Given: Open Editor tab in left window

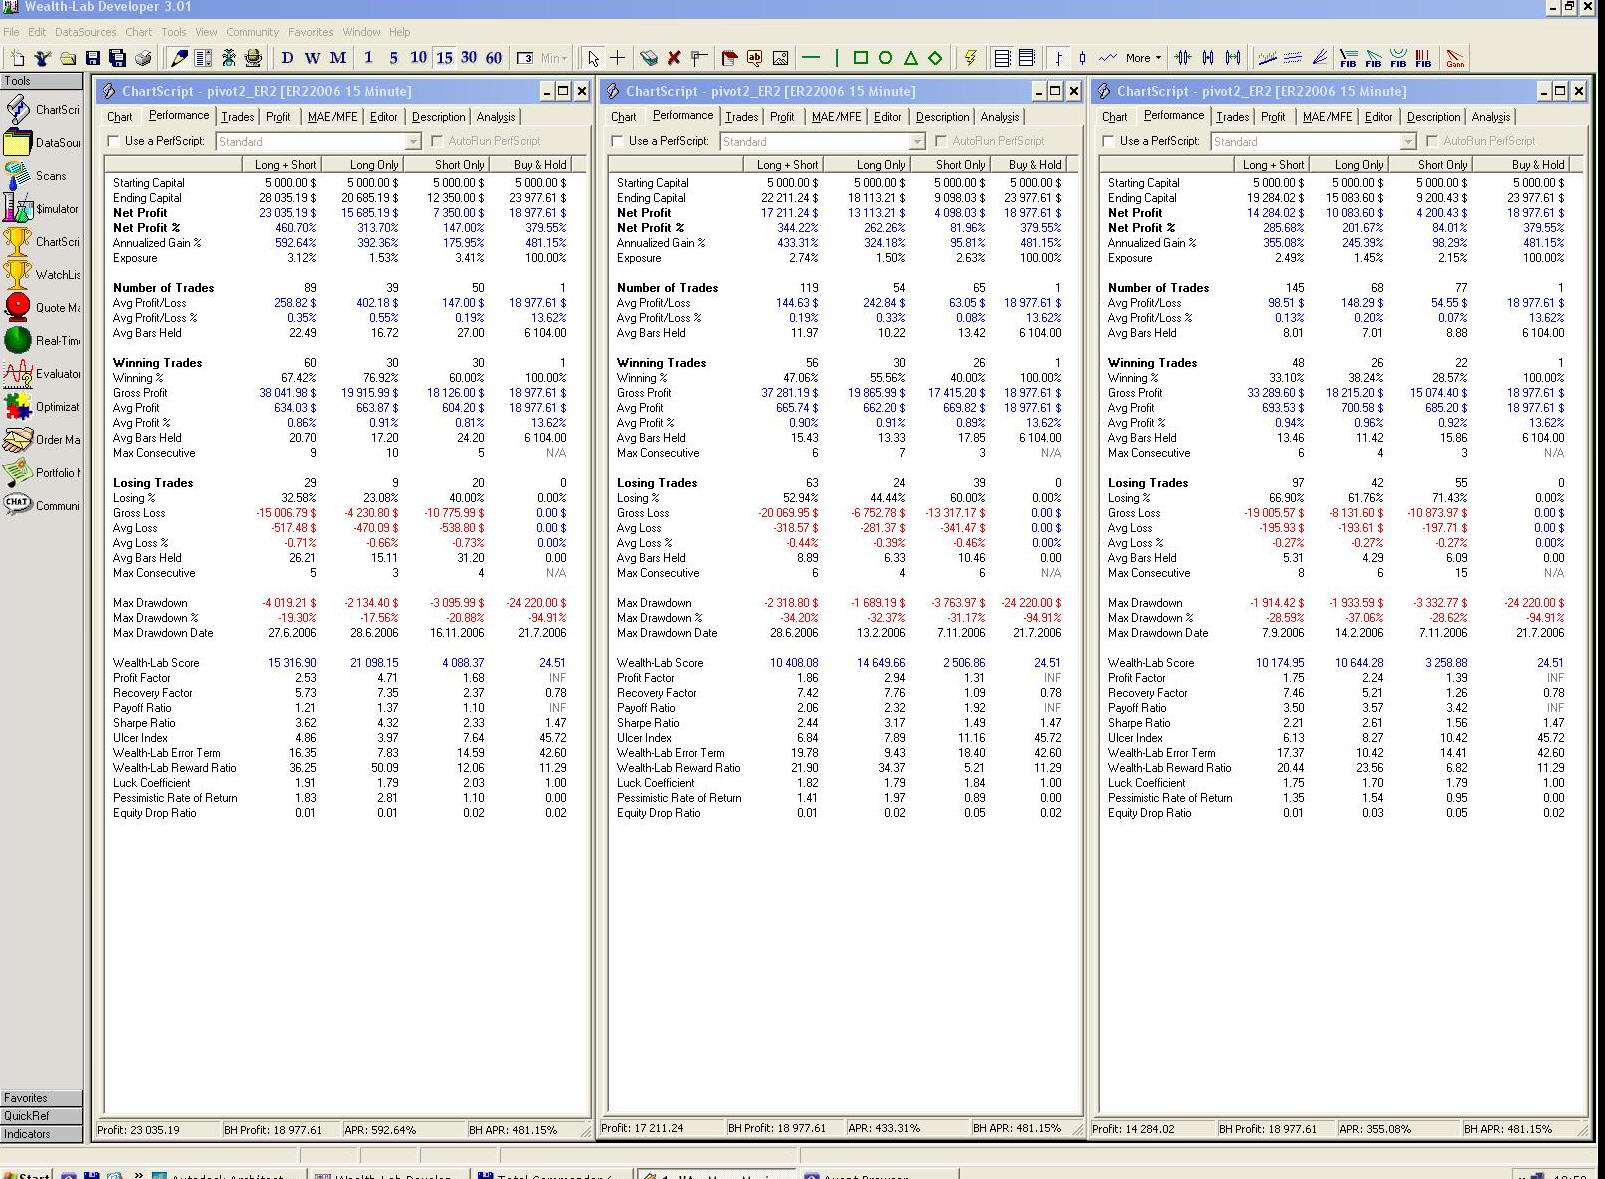Looking at the screenshot, I should point(383,117).
